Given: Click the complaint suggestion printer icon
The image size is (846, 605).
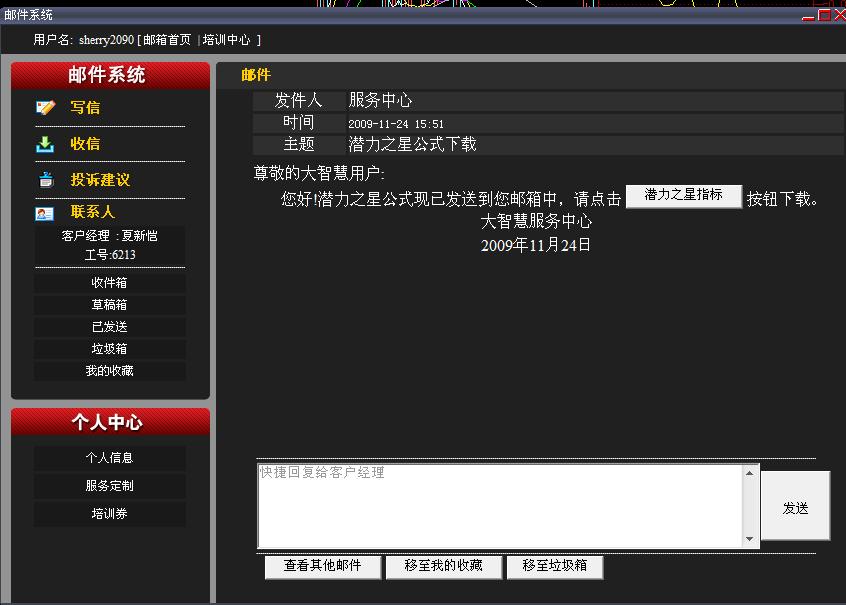Looking at the screenshot, I should tap(46, 179).
